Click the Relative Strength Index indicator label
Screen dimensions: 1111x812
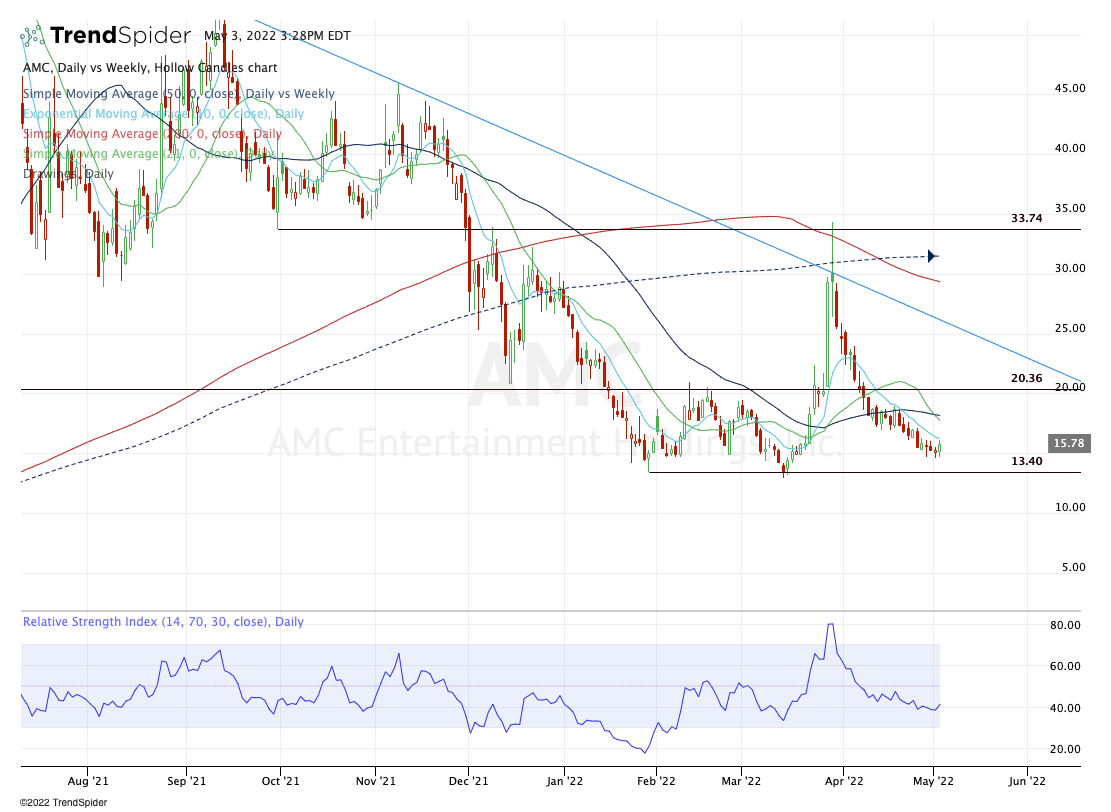(x=163, y=621)
